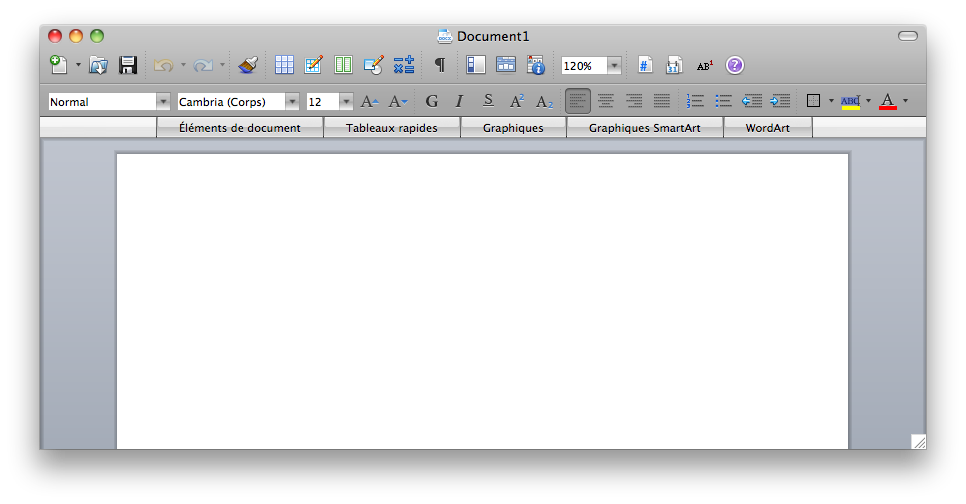
Task: Open Éléments de document tab
Action: (x=240, y=128)
